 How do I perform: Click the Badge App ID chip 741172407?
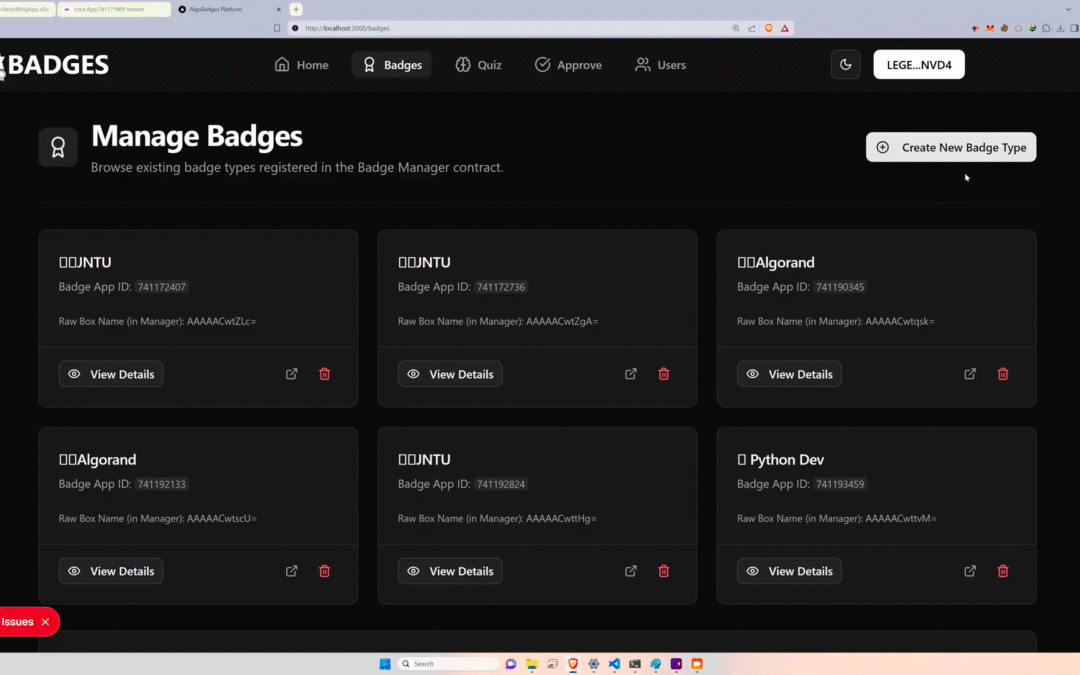(x=160, y=287)
